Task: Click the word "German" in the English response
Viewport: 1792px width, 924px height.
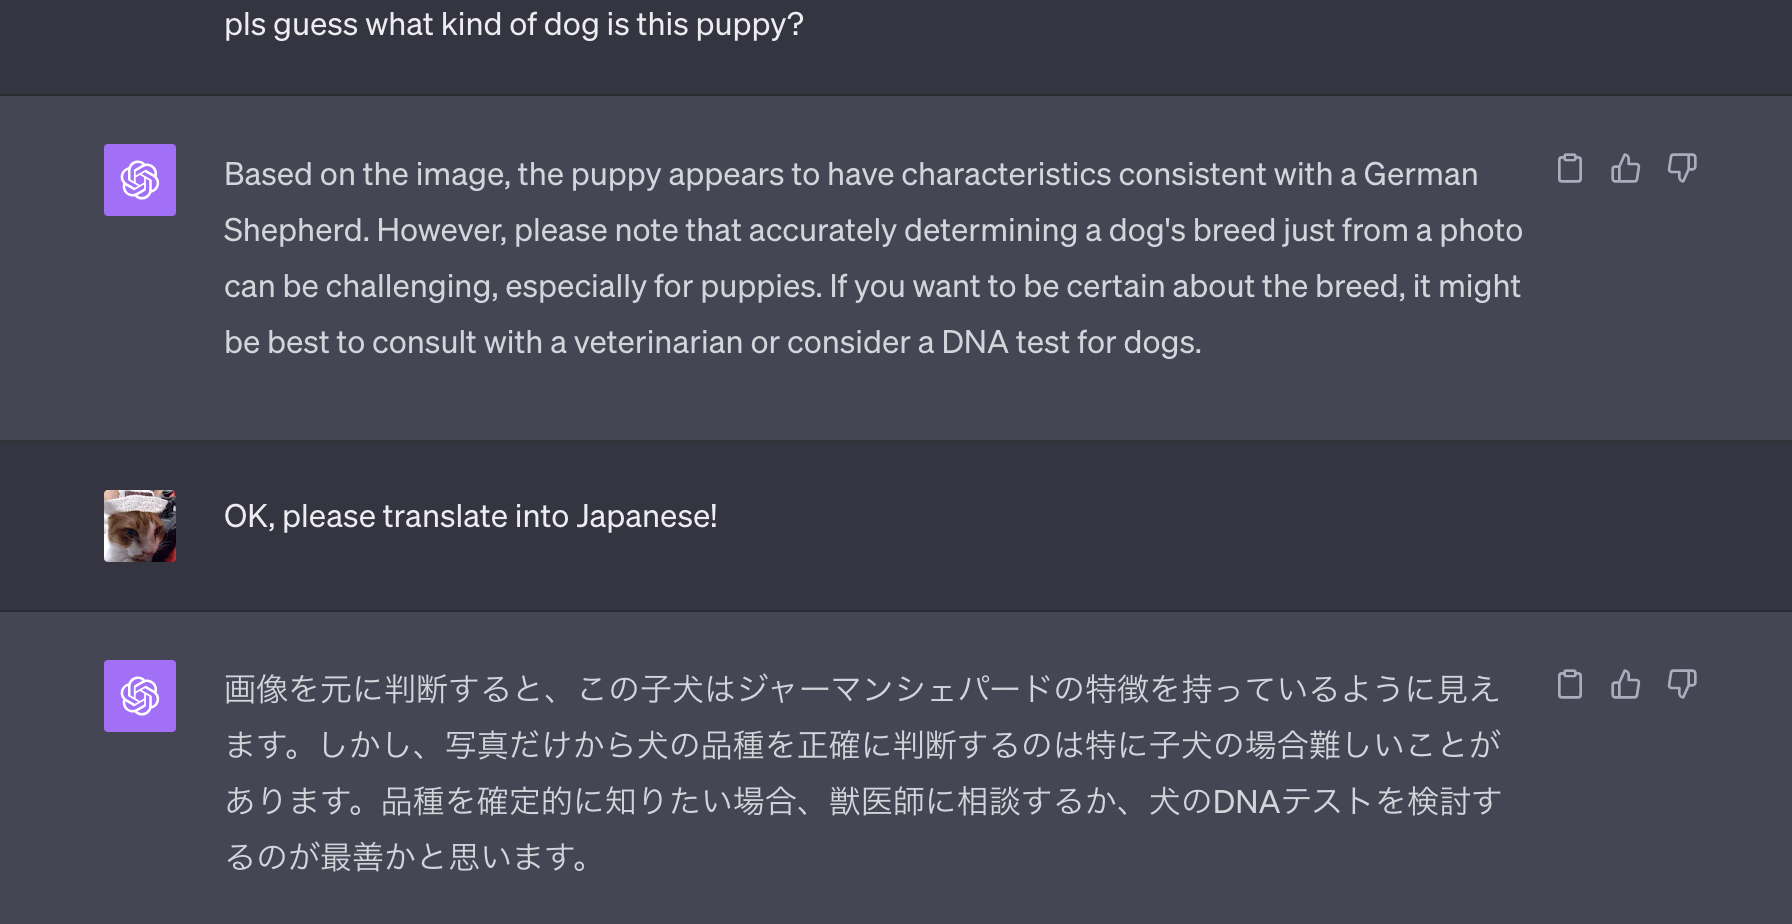Action: point(1420,175)
